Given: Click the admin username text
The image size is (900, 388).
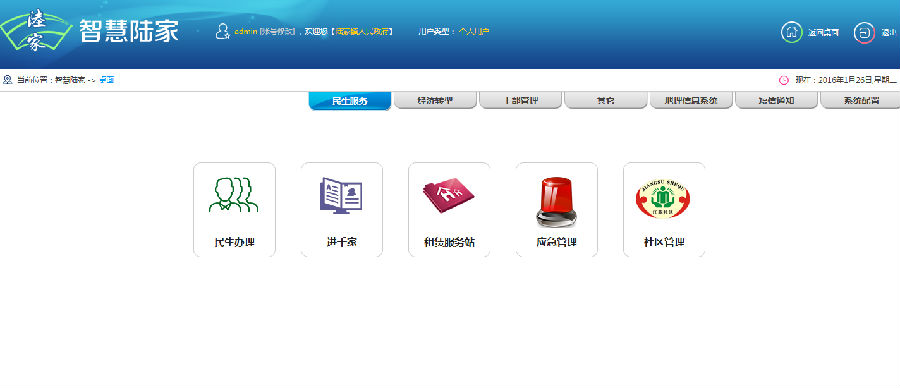Looking at the screenshot, I should [x=245, y=32].
